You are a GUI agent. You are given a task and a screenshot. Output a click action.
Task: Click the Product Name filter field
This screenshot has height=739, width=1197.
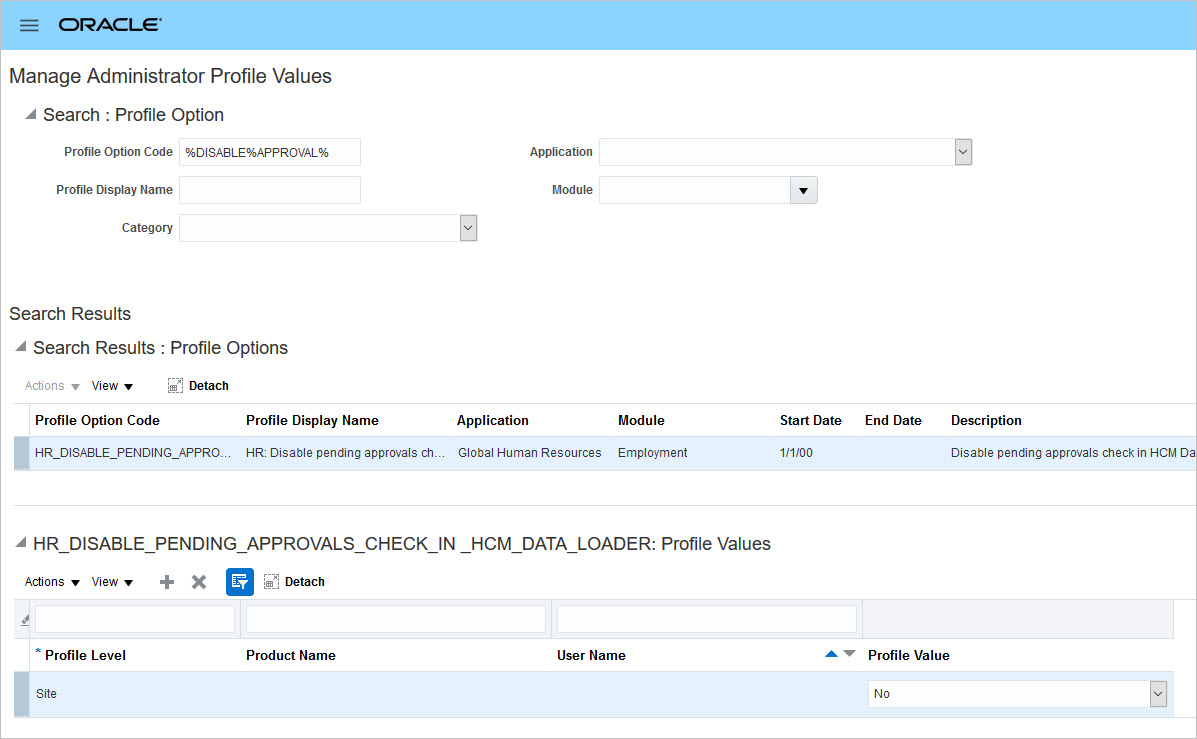[395, 619]
